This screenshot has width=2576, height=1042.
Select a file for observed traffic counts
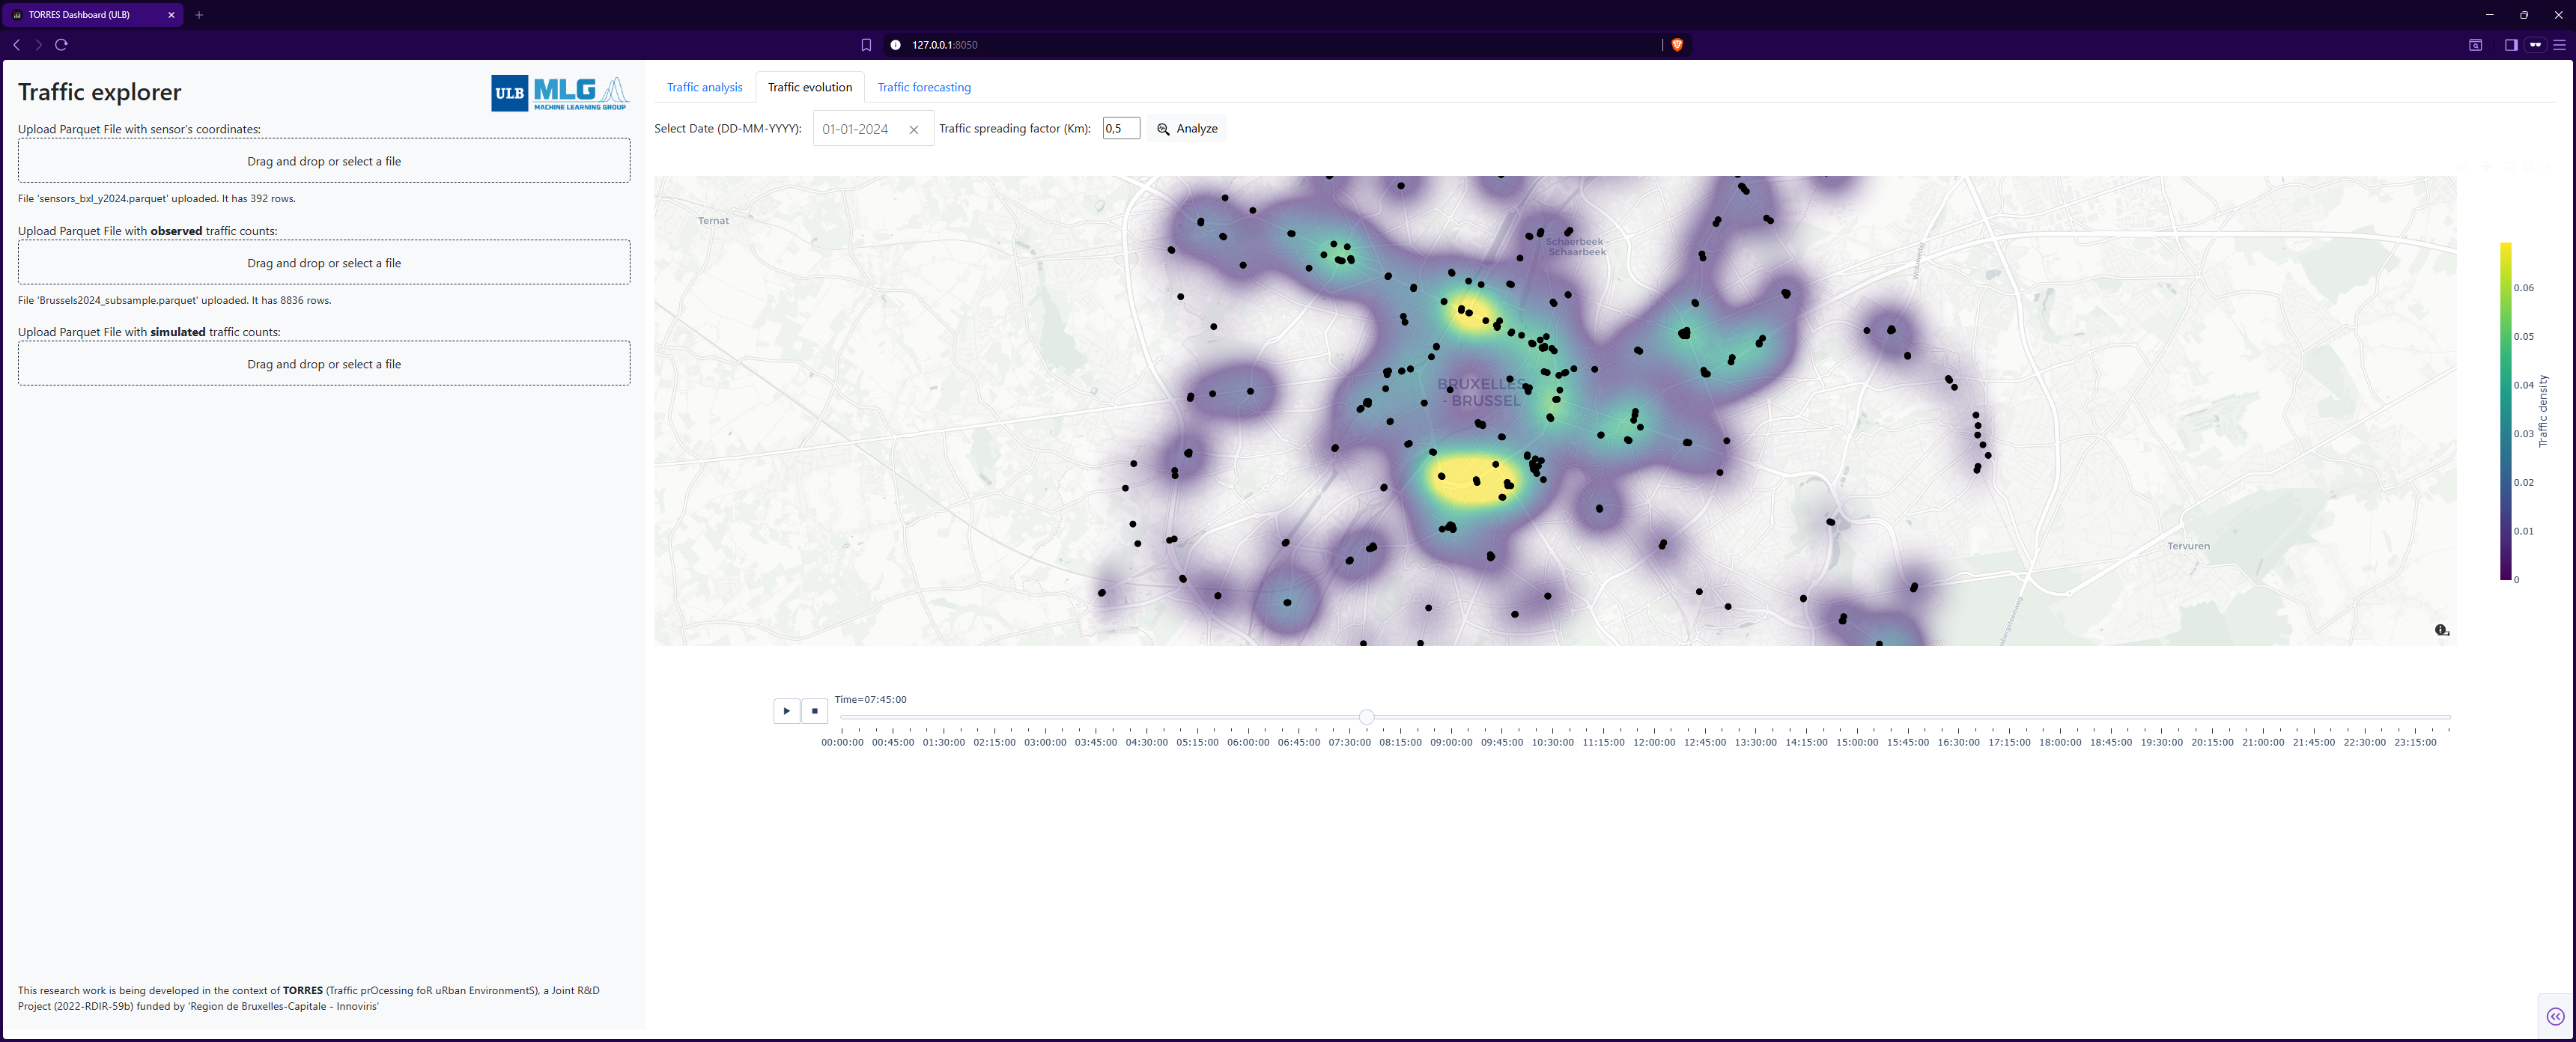pyautogui.click(x=324, y=263)
